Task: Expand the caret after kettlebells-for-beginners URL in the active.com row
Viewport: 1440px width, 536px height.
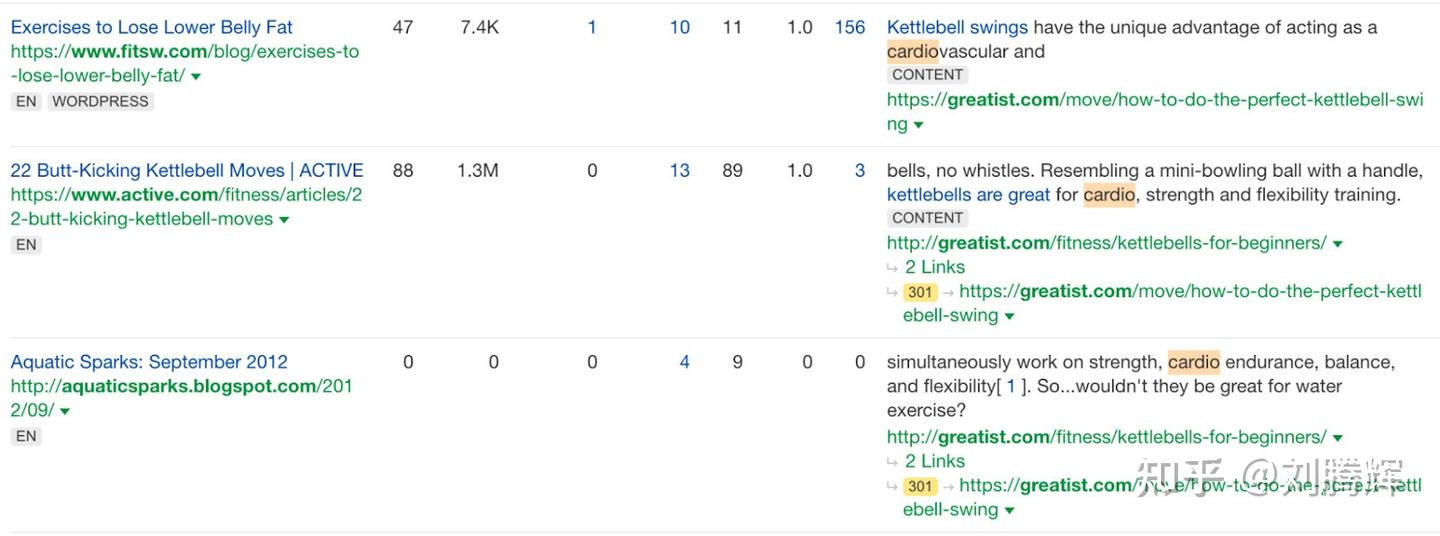Action: point(1338,244)
